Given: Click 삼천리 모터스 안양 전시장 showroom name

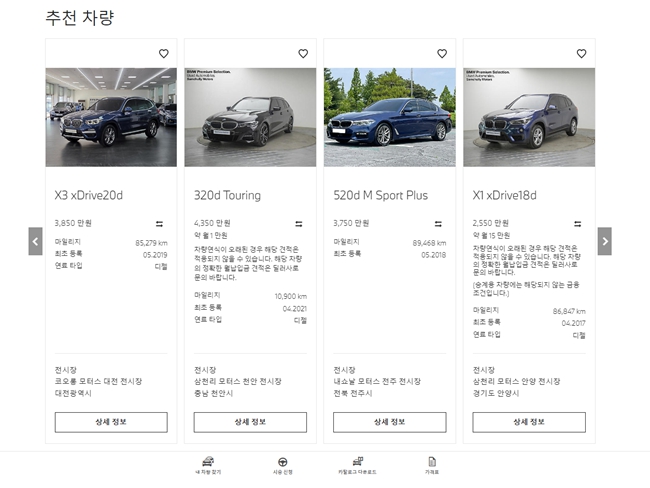Looking at the screenshot, I should [517, 381].
